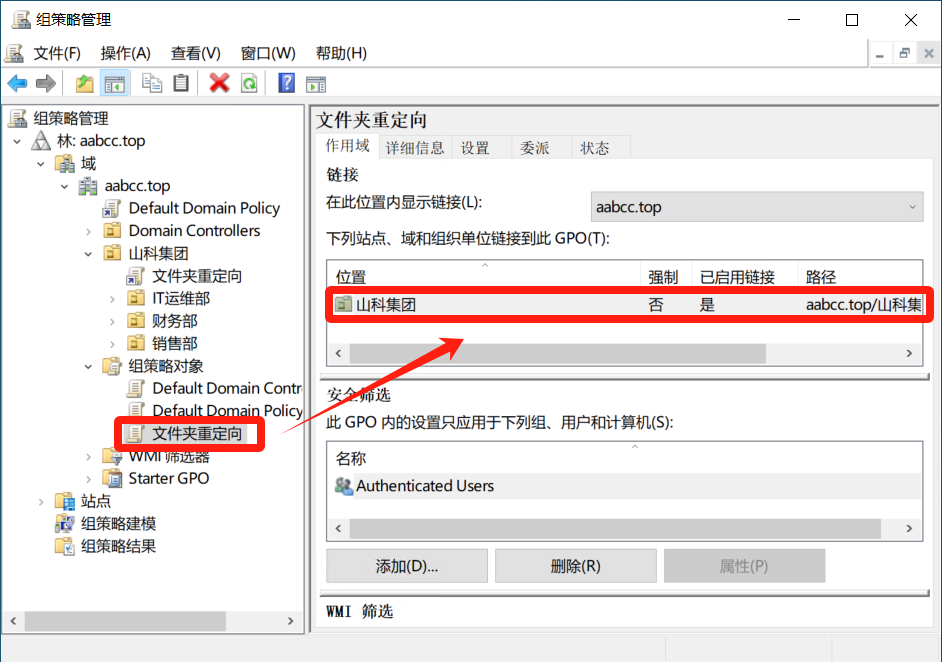942x662 pixels.
Task: Open the 操作(A) menu
Action: click(x=125, y=53)
